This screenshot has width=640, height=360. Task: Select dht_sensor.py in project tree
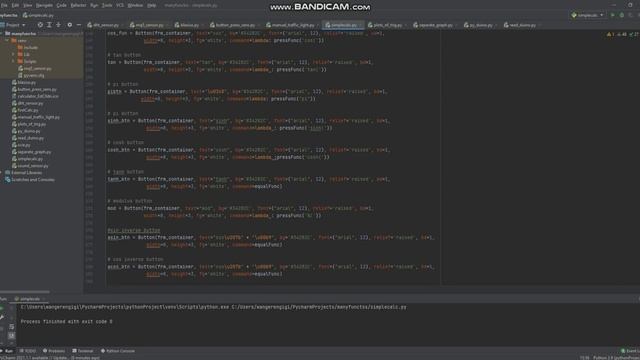(28, 103)
